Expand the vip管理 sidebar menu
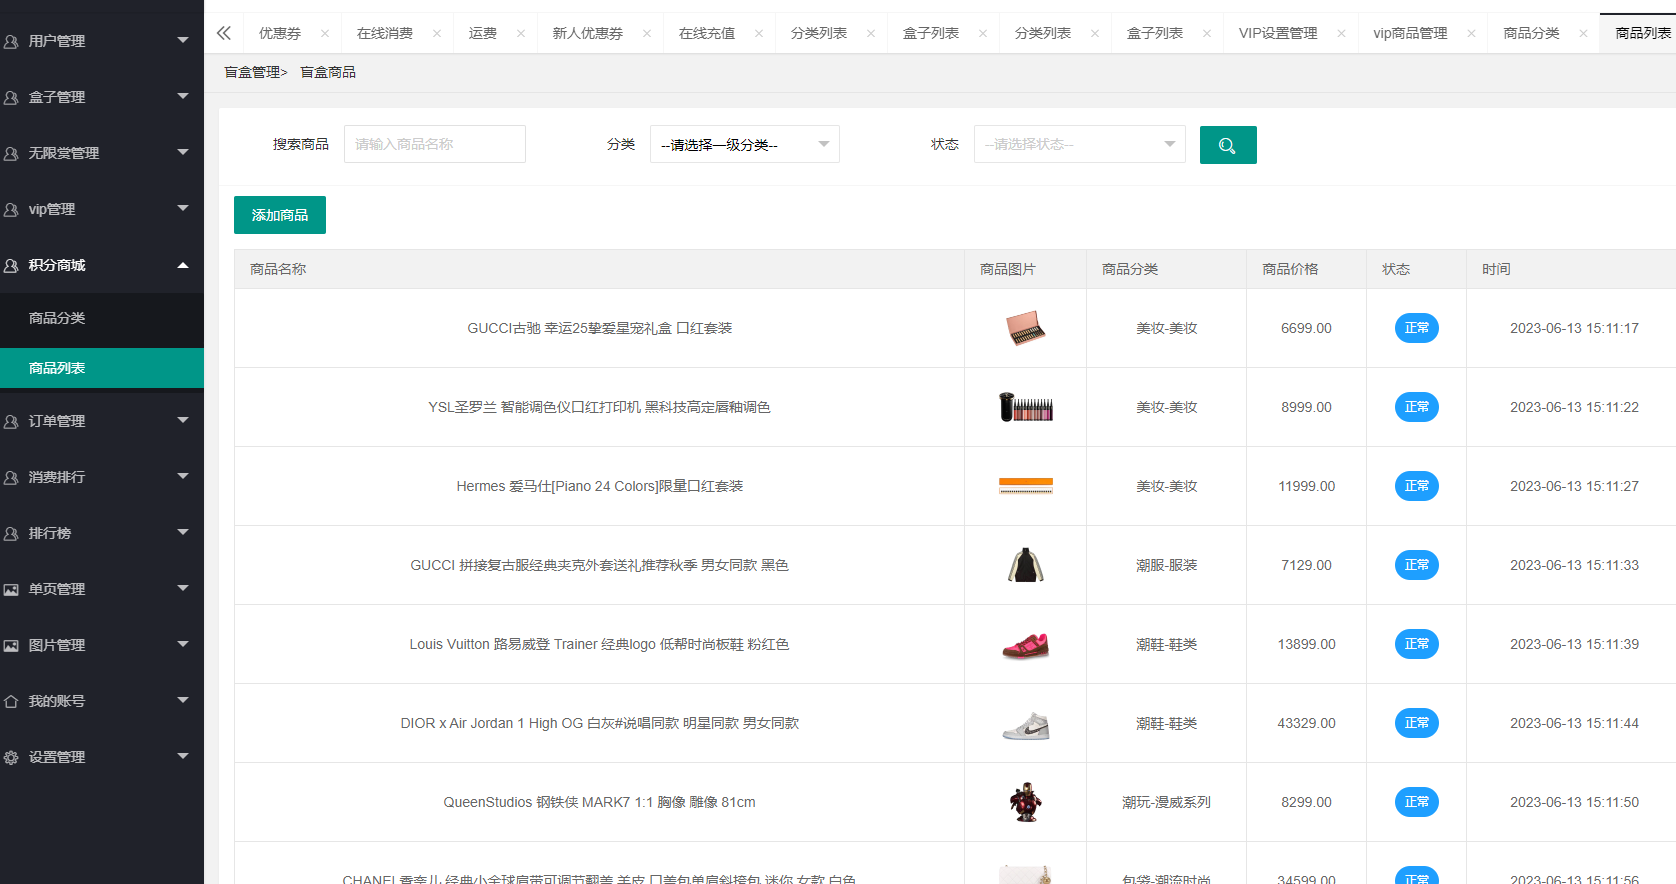The height and width of the screenshot is (884, 1676). (x=102, y=209)
